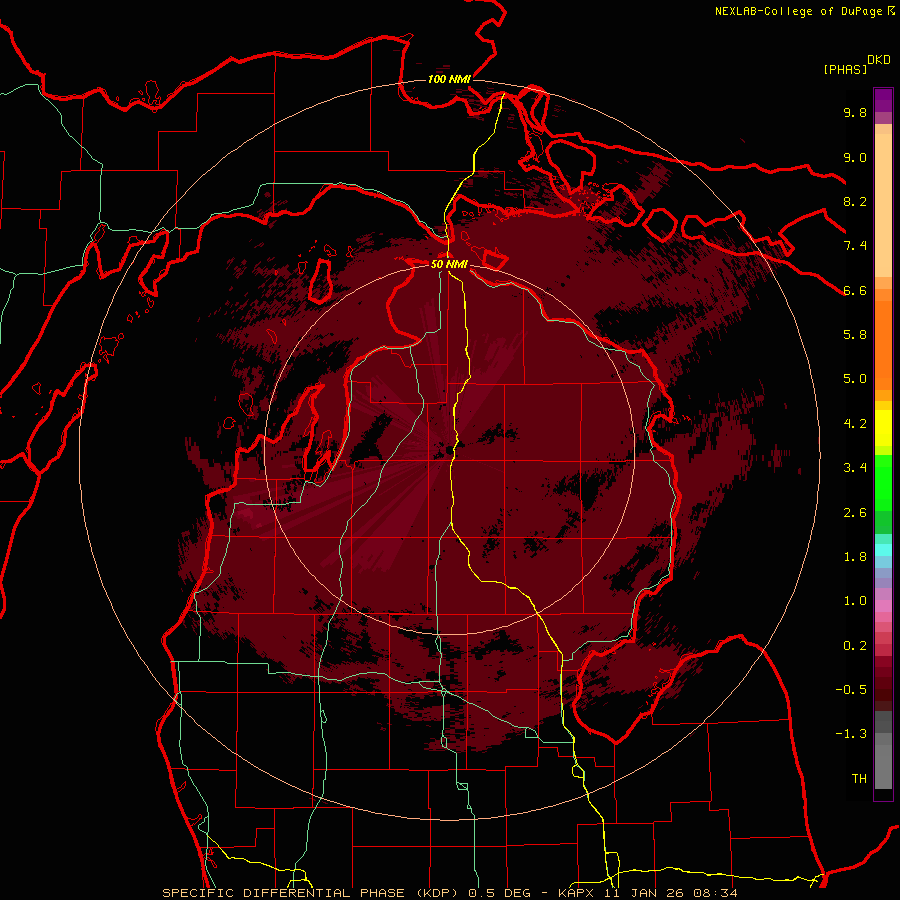Click the TH threshold legend label
The image size is (900, 900).
click(x=859, y=779)
